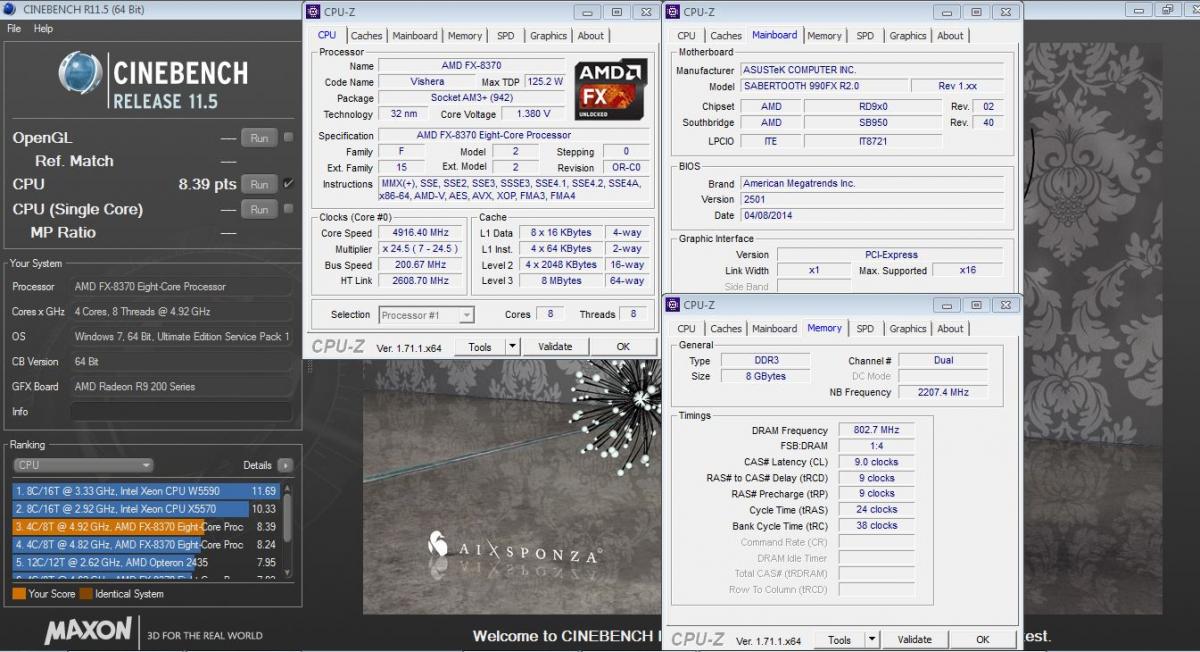
Task: Select SPD tab in Mainboard window
Action: [865, 35]
